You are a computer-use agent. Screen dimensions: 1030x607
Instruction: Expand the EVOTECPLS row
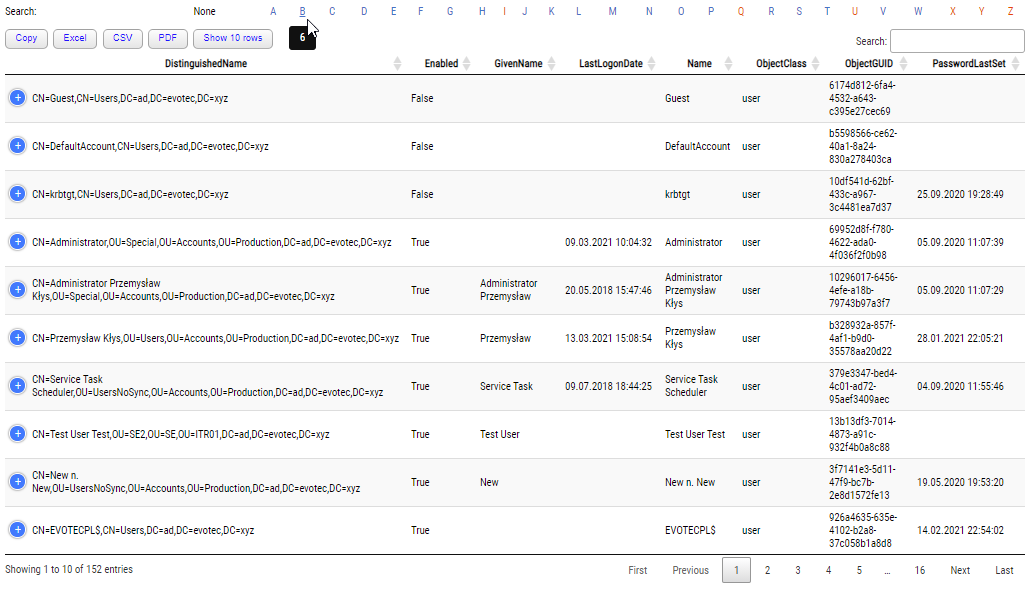coord(17,530)
